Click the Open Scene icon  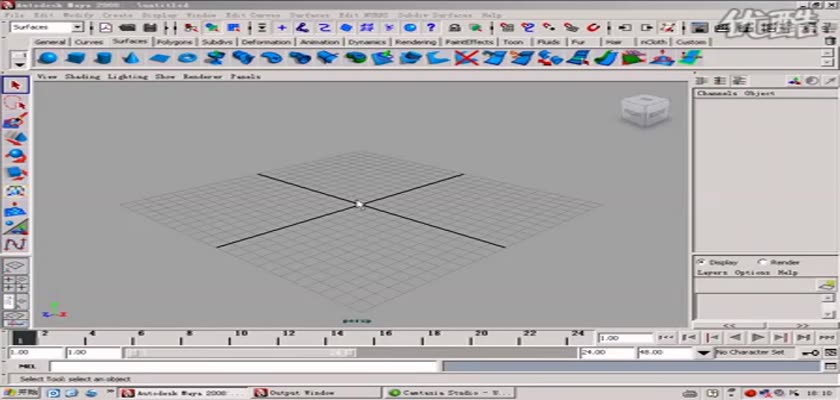(127, 27)
